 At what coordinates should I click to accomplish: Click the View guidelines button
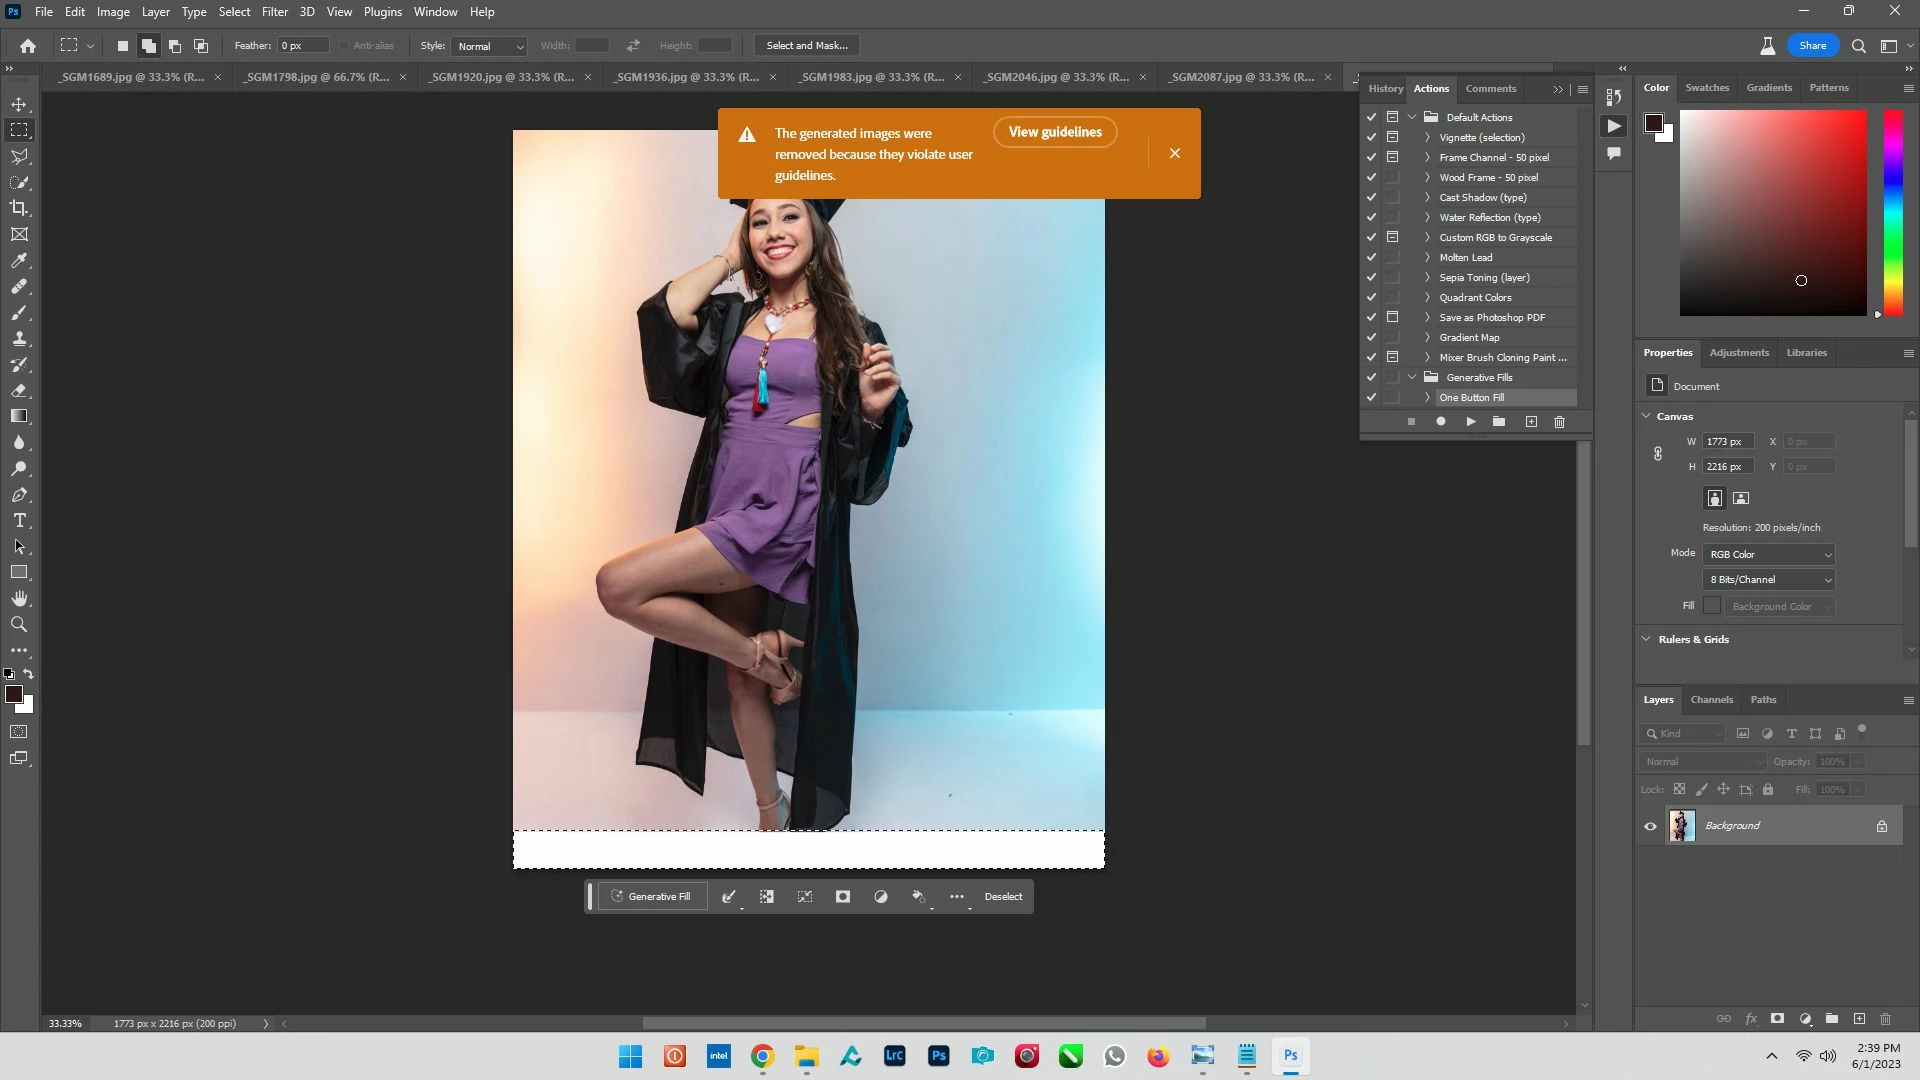click(x=1054, y=132)
